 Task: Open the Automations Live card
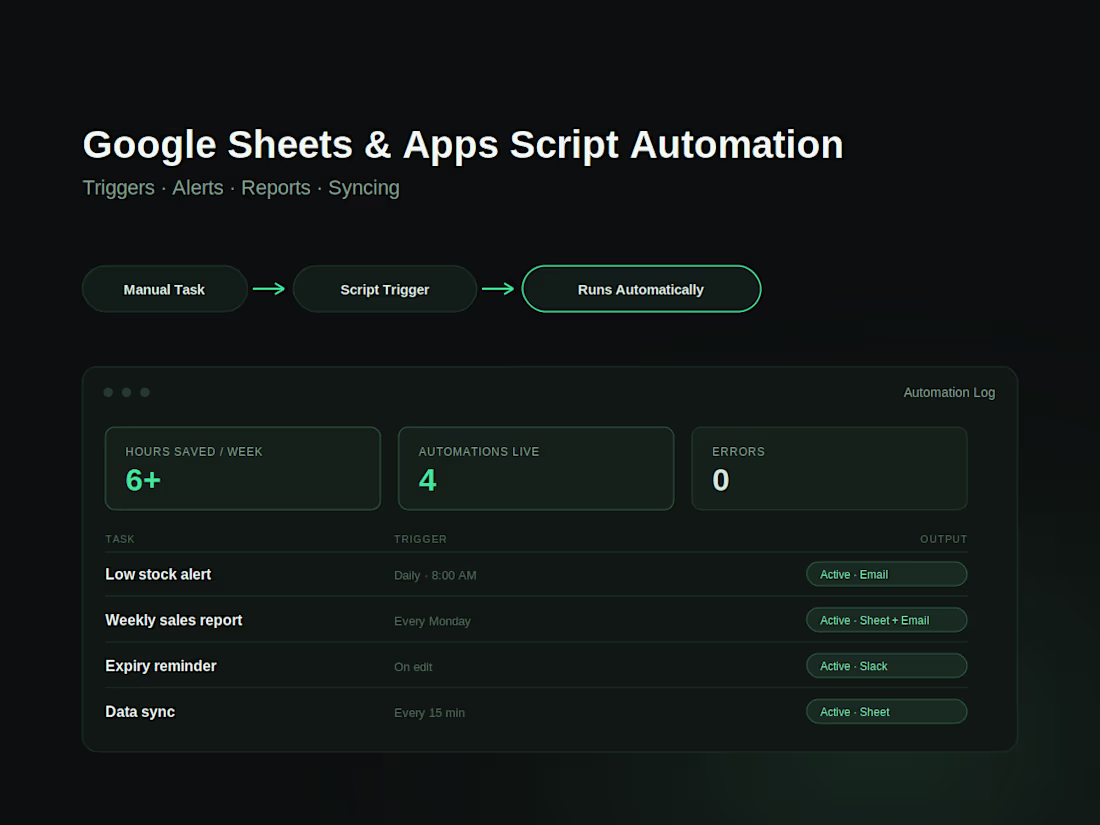point(536,469)
